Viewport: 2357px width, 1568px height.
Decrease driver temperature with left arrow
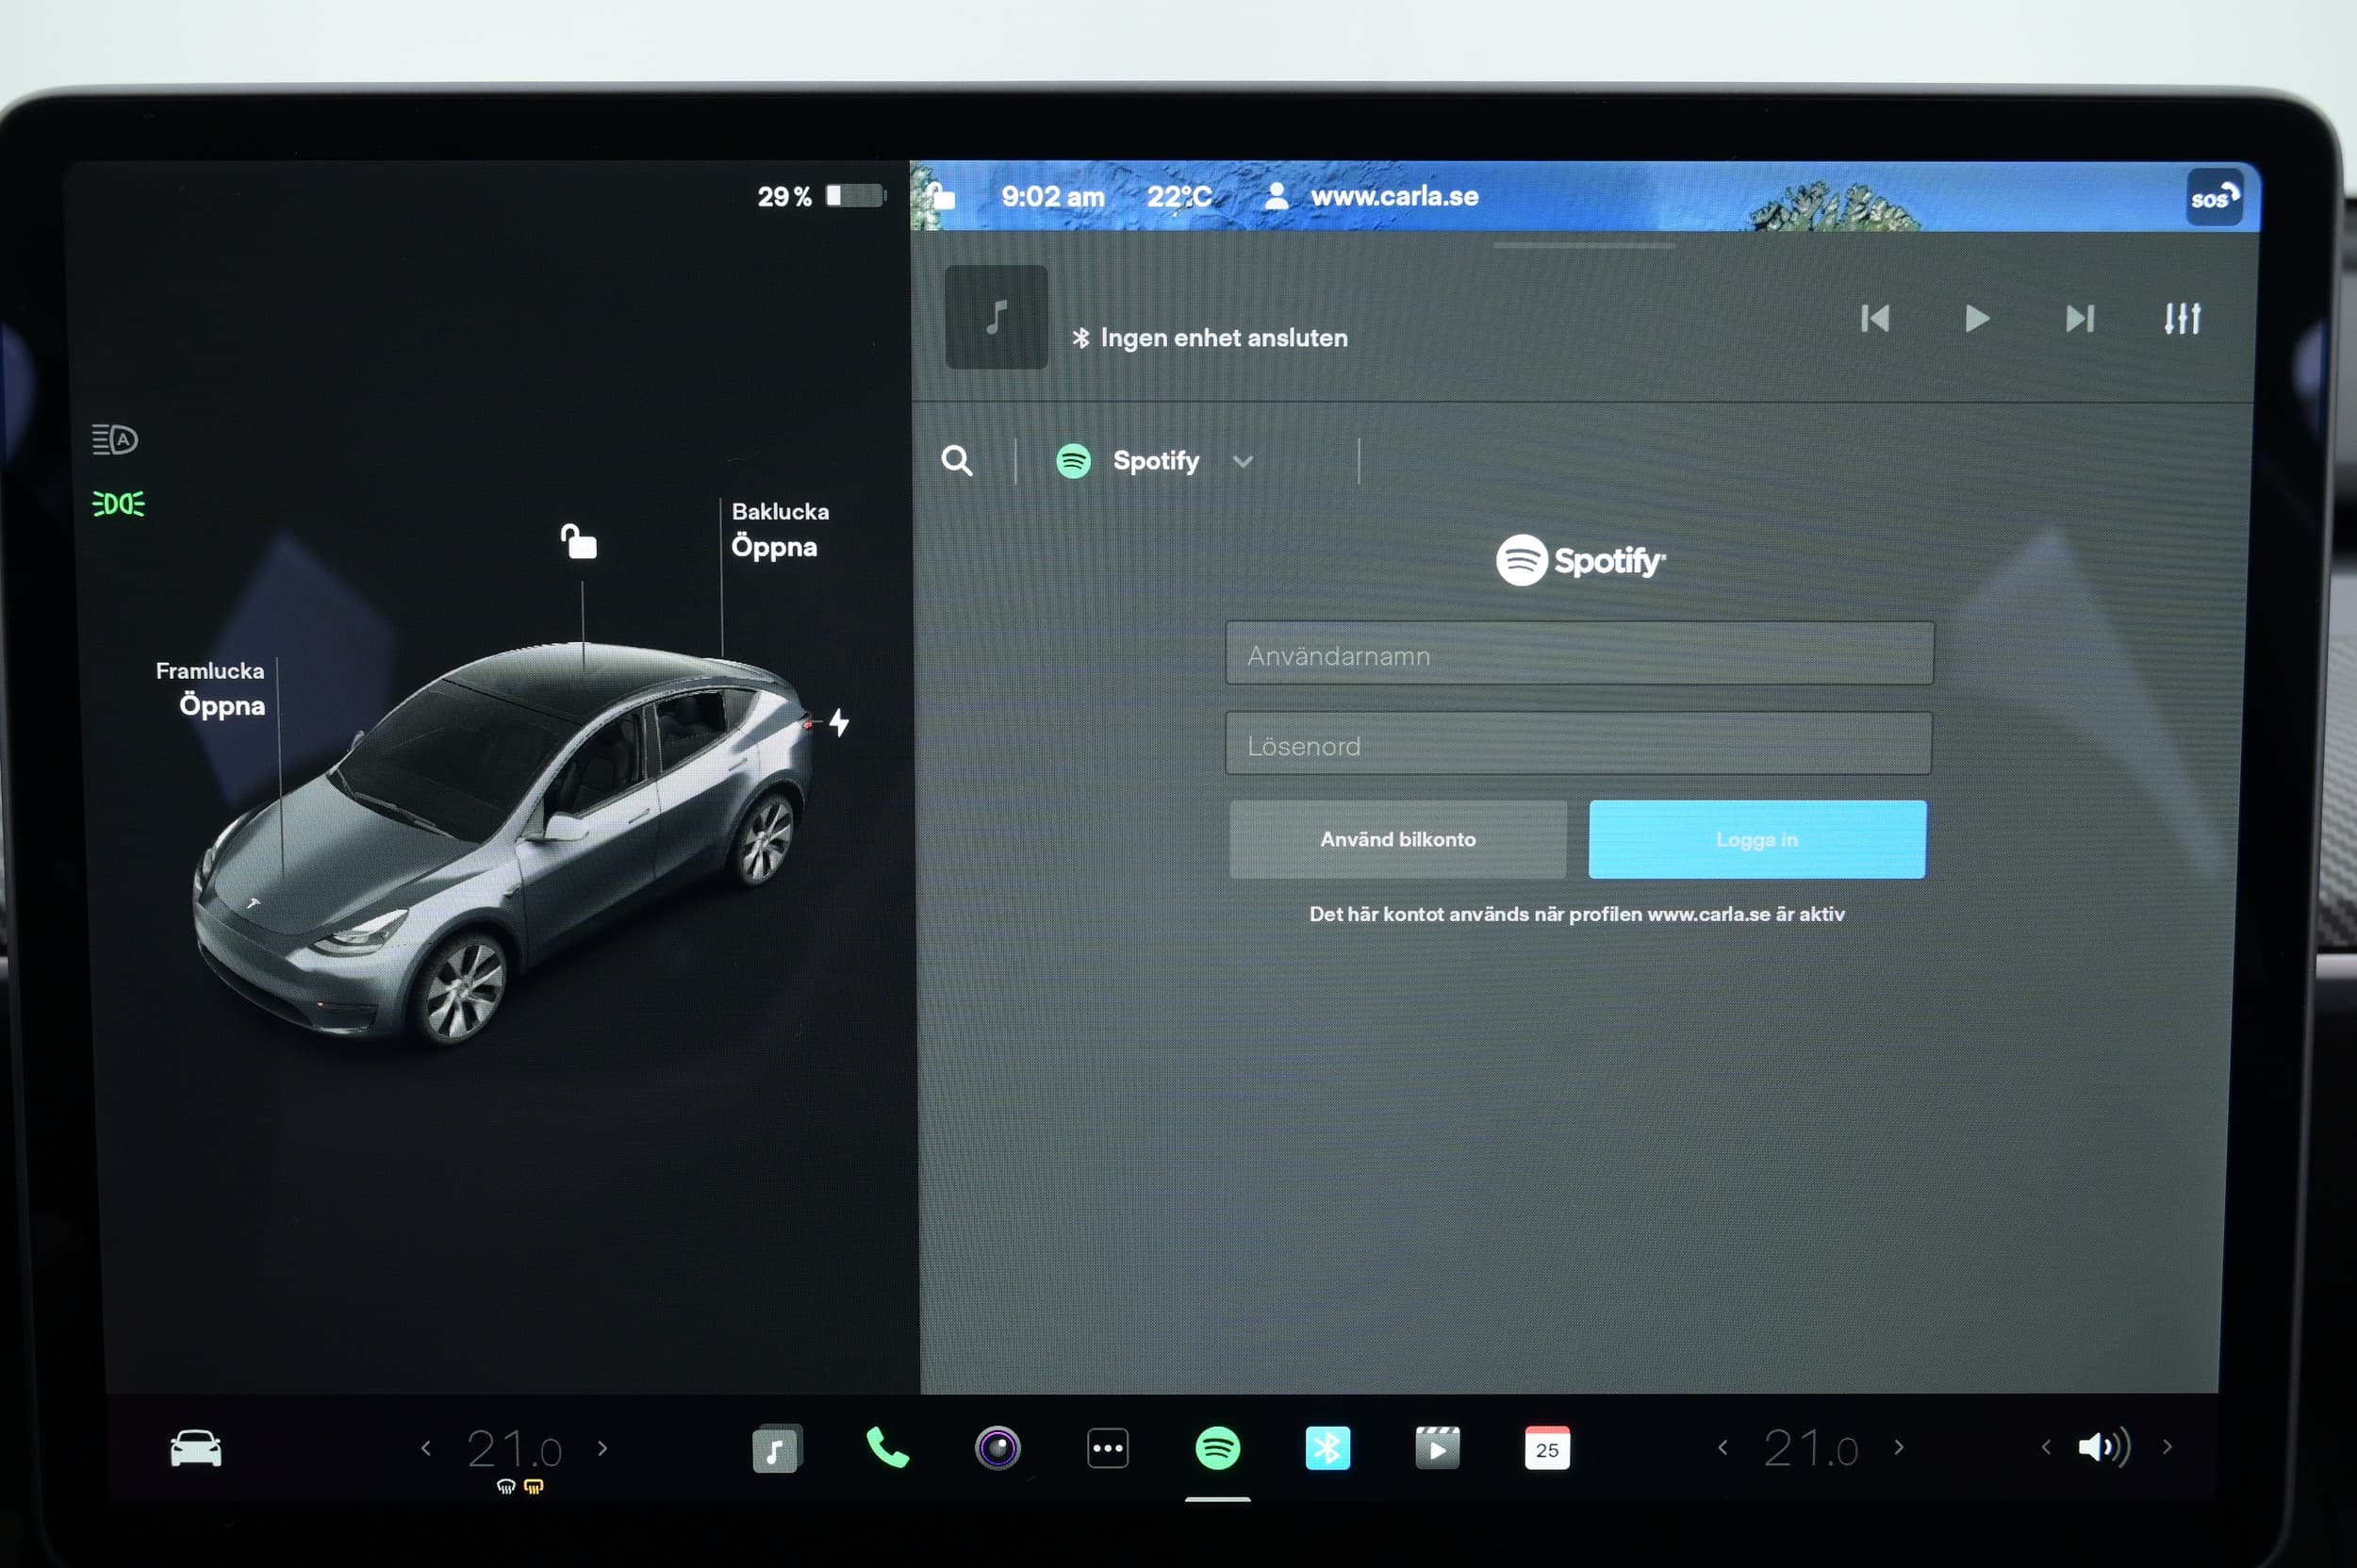[426, 1447]
